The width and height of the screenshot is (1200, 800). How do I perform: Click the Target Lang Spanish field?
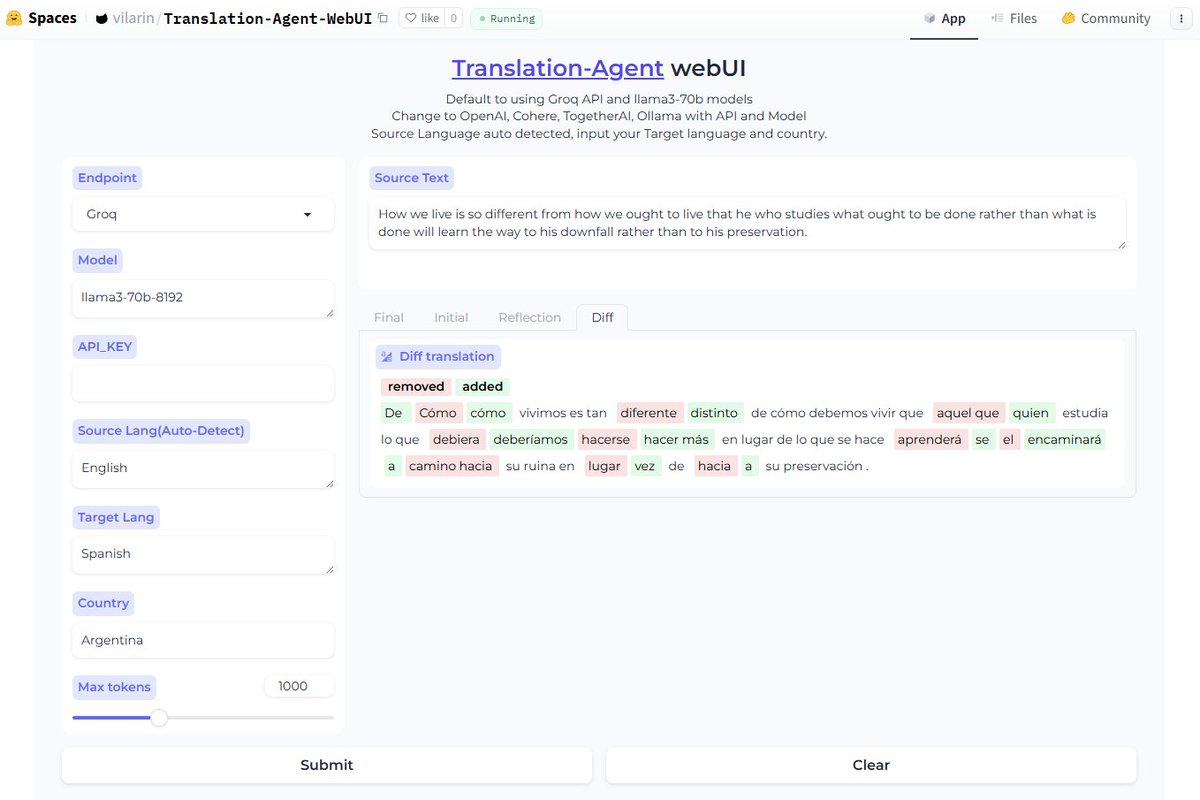click(x=203, y=554)
